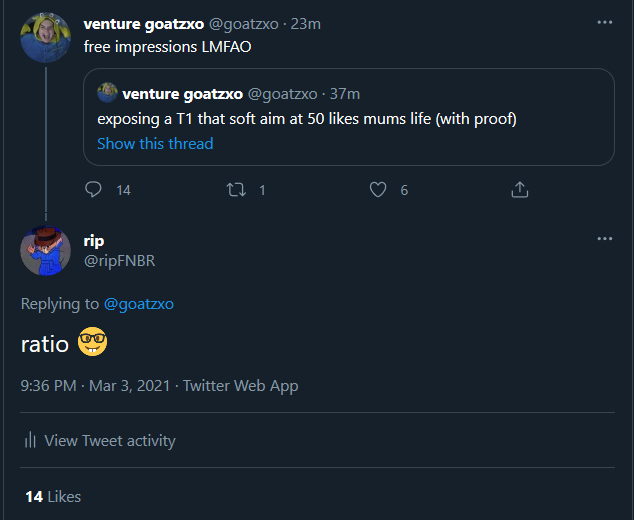Click the share upload icon

(520, 189)
